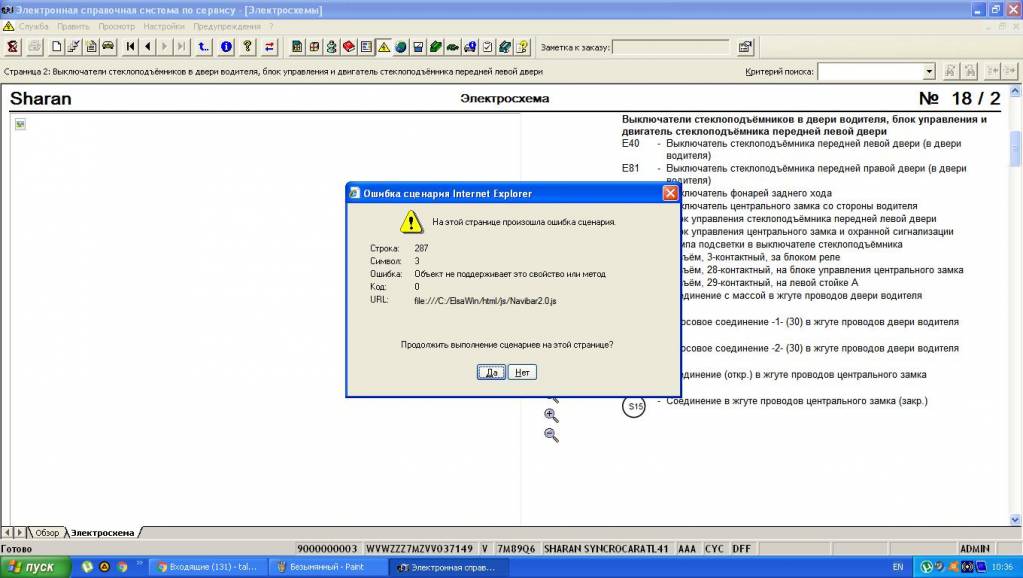This screenshot has width=1023, height=578.
Task: Open the Настройки menu
Action: coord(163,26)
